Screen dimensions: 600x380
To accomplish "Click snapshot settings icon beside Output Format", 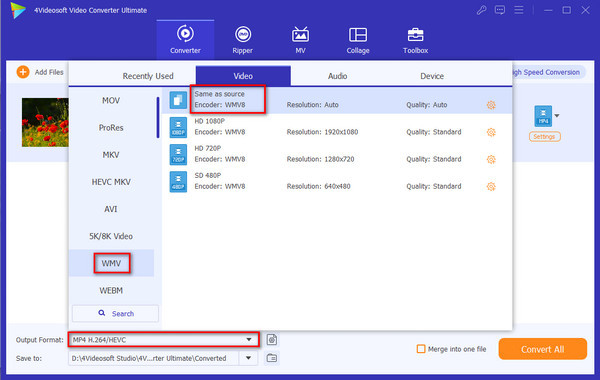I will (x=272, y=339).
